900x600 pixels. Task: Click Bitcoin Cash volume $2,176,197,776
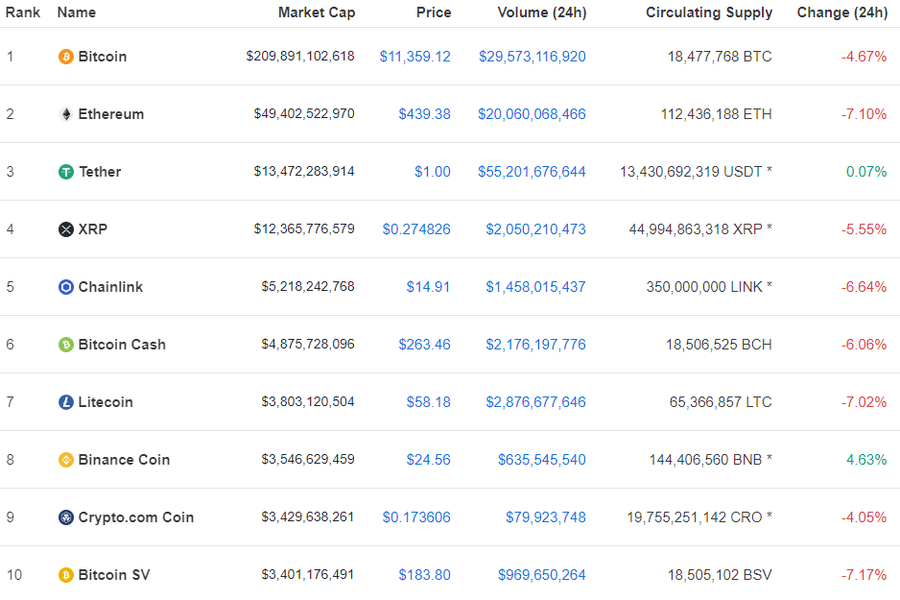[536, 344]
